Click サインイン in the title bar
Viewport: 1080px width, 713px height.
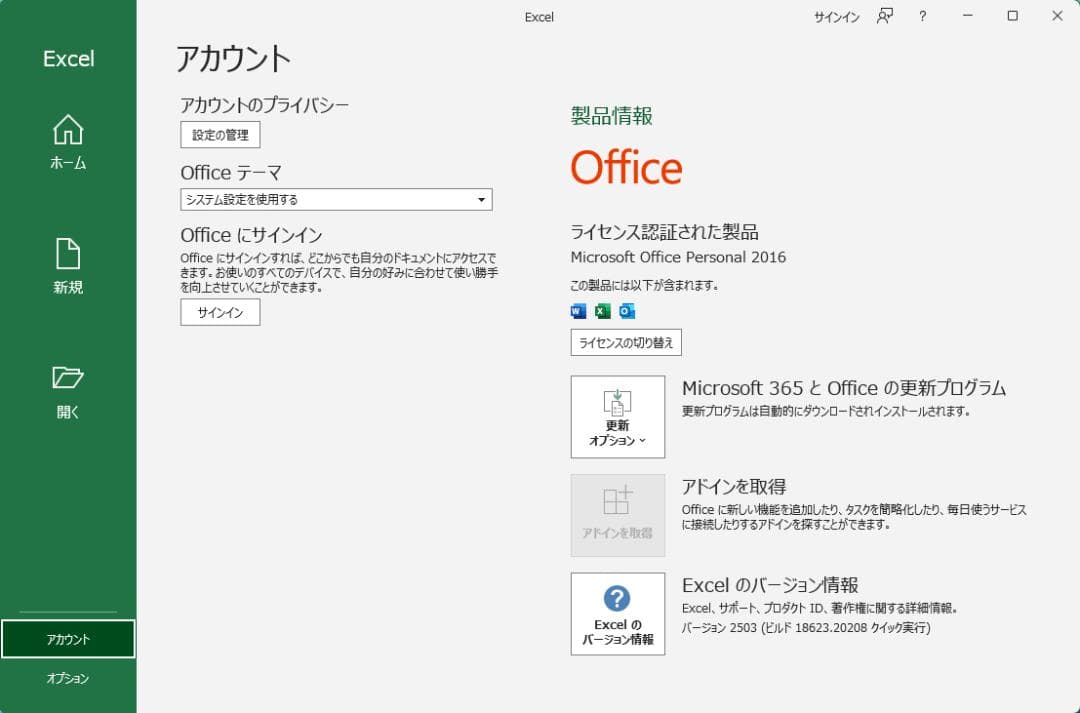(x=836, y=17)
